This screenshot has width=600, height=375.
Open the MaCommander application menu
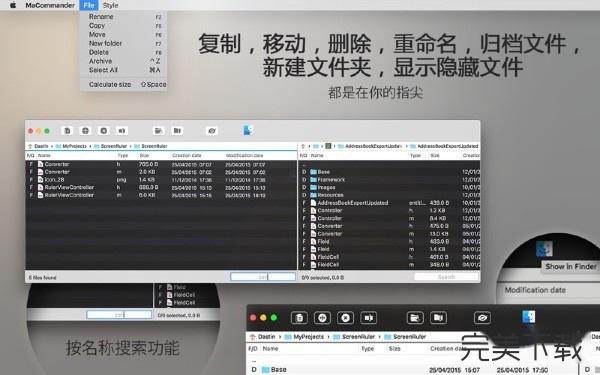tap(50, 5)
